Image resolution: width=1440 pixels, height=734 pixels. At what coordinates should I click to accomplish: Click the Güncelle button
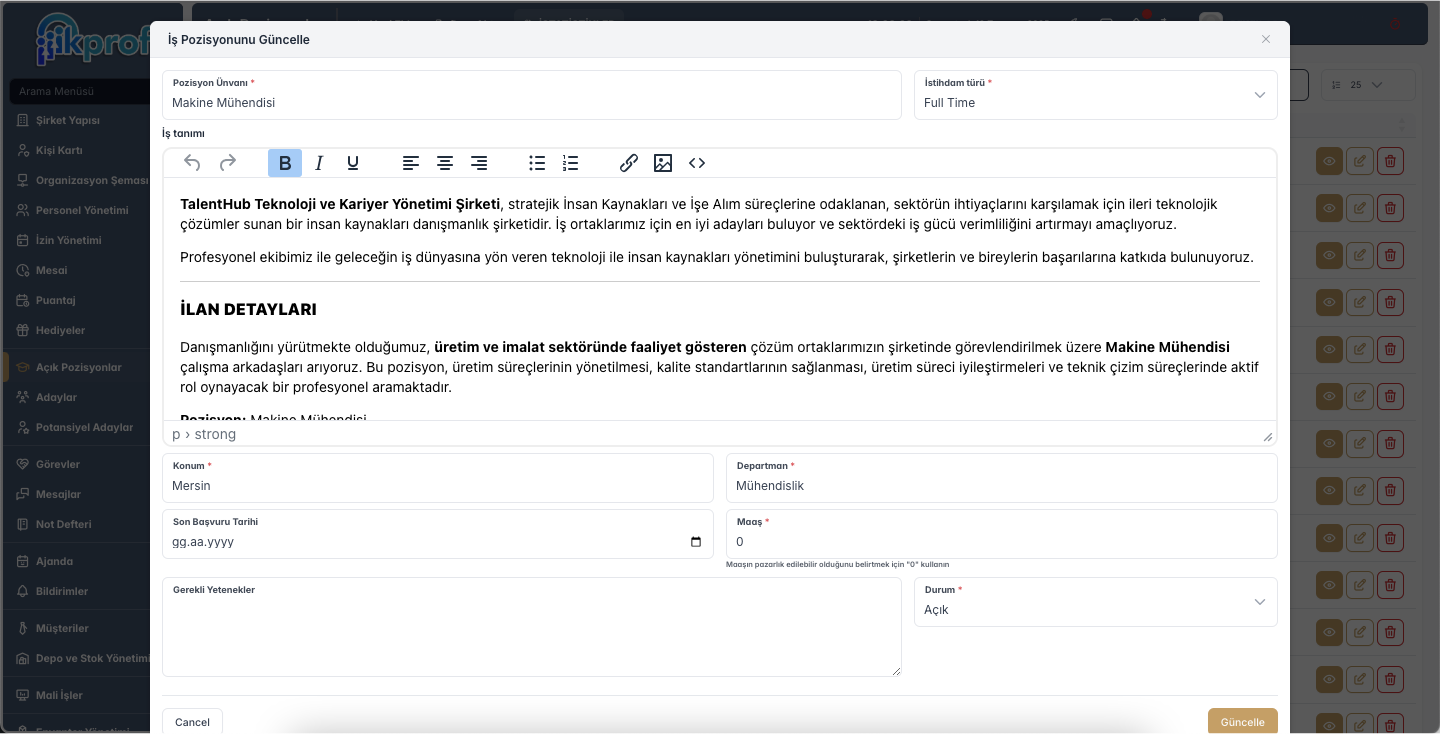point(1243,722)
